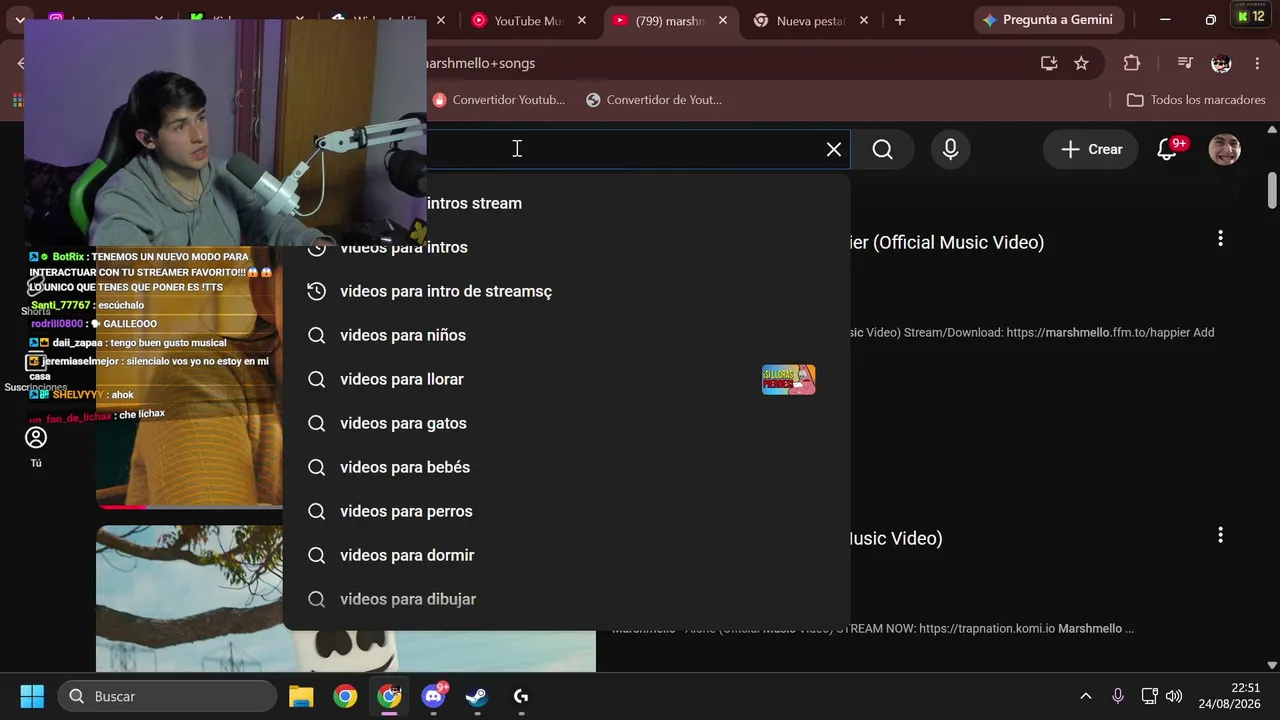Select suggestion "videos para bebés"
This screenshot has height=720, width=1280.
click(x=566, y=467)
